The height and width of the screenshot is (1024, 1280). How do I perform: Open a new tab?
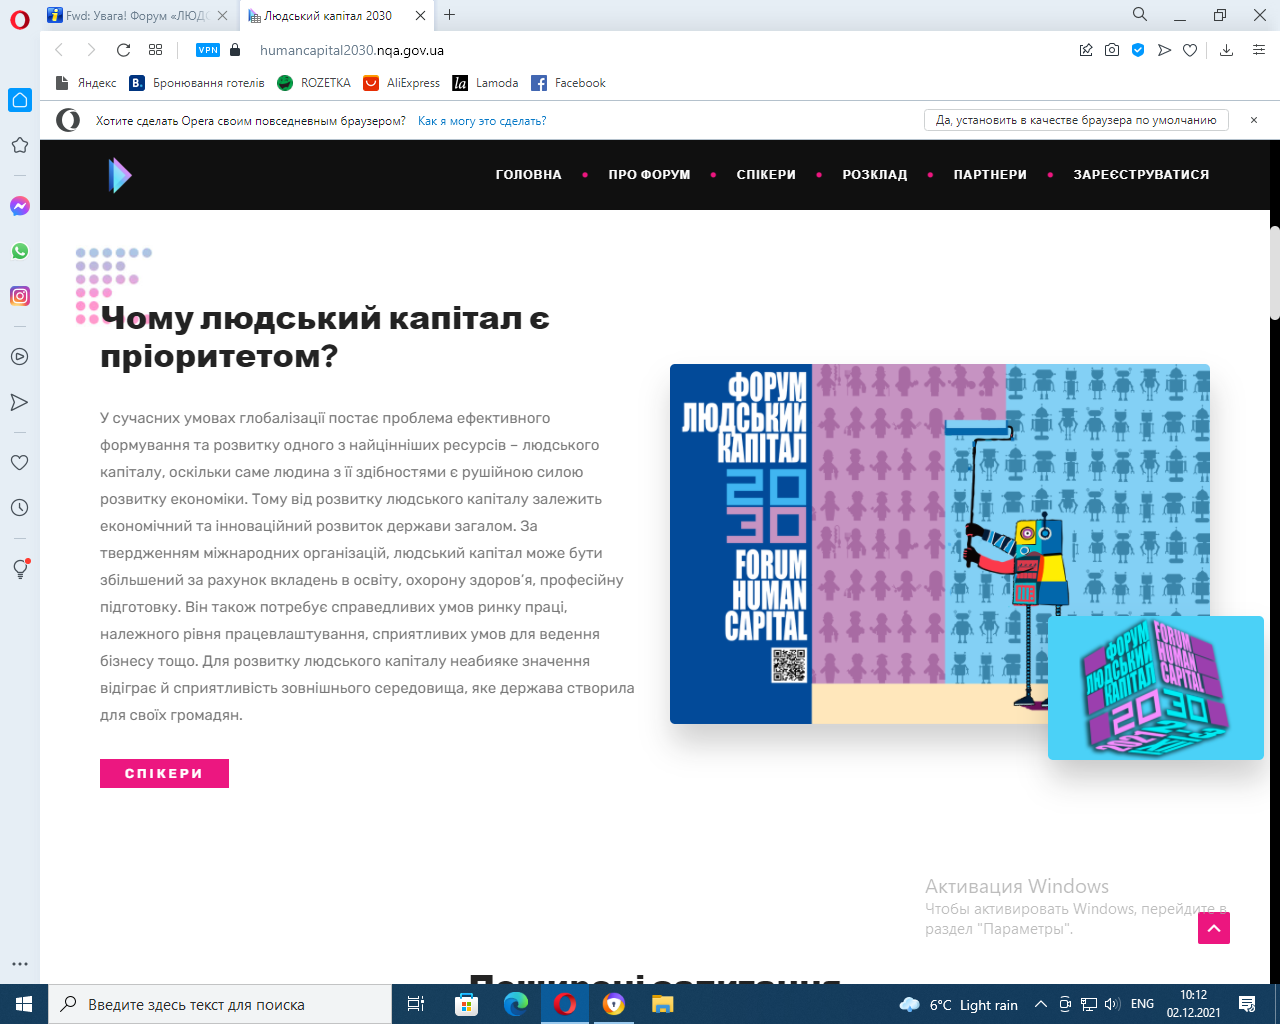[450, 15]
